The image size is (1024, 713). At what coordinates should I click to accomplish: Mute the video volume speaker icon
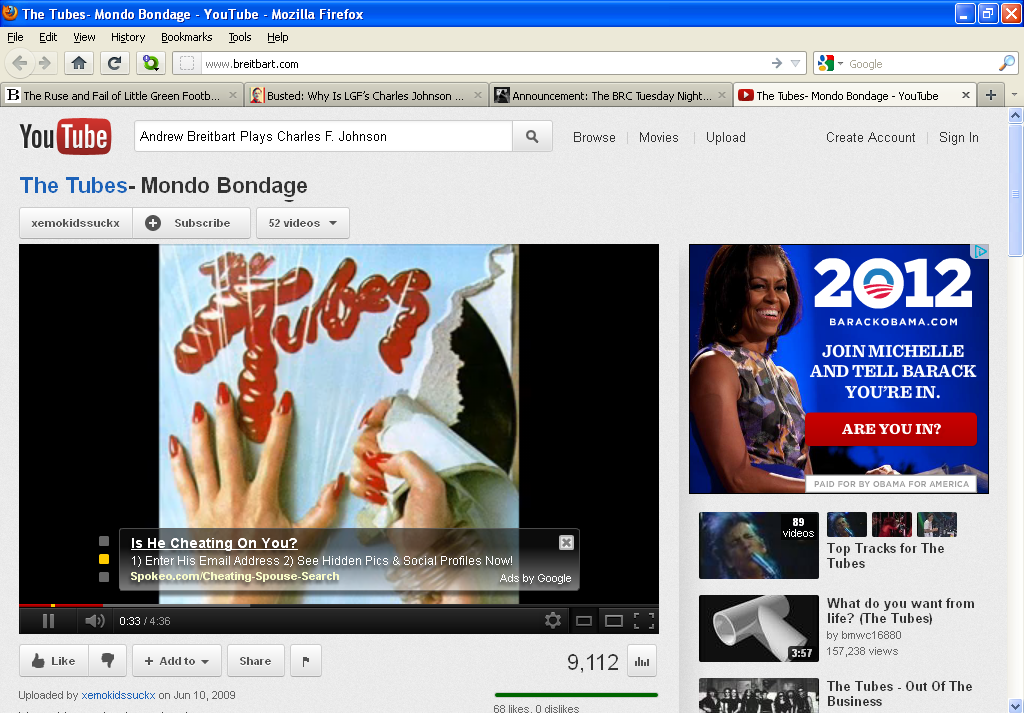(94, 621)
